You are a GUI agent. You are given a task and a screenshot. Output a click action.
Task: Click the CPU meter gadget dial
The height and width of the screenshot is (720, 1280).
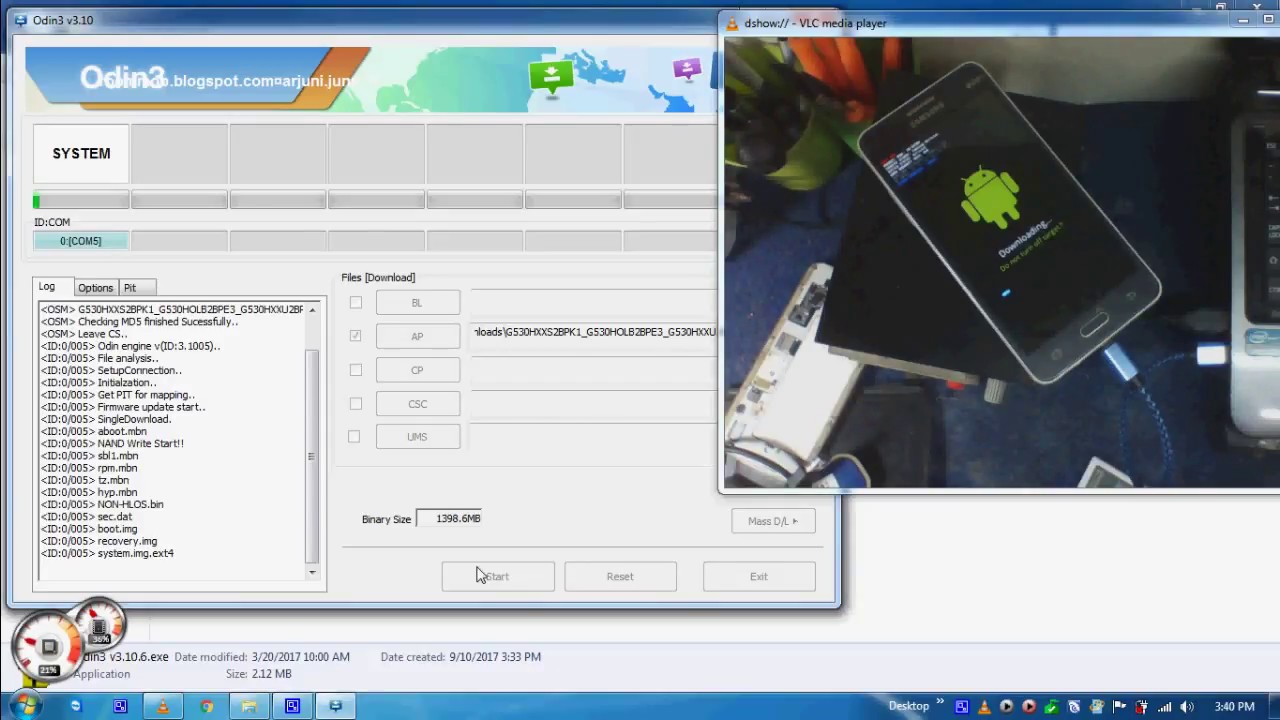click(x=48, y=646)
